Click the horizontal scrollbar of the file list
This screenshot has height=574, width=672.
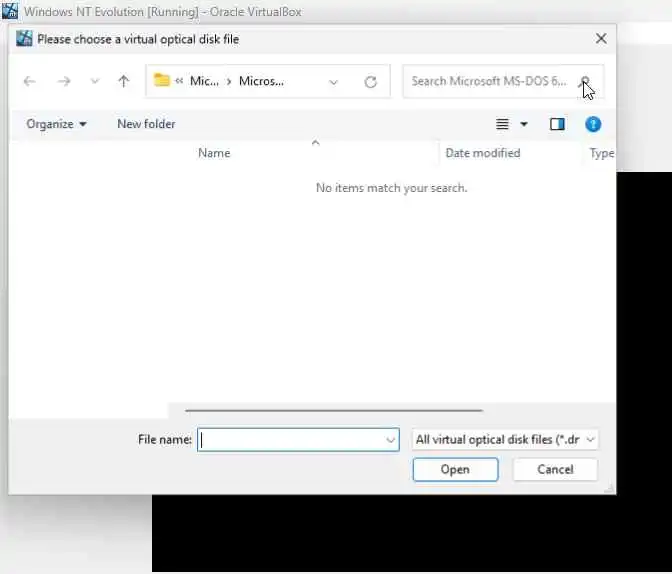334,410
